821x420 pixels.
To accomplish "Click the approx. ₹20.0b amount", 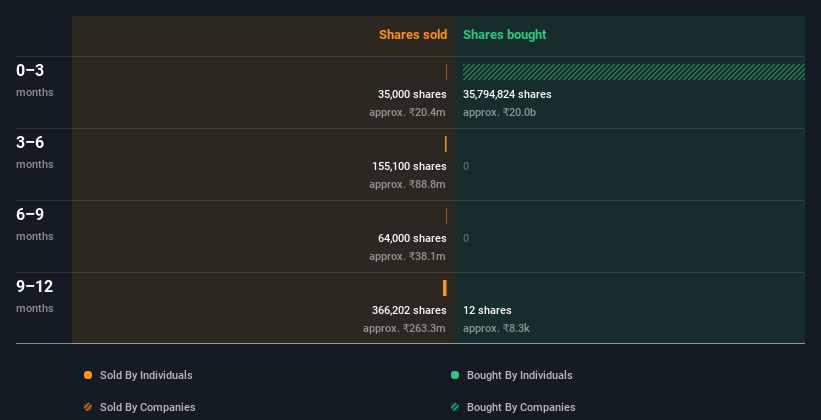I will 500,112.
